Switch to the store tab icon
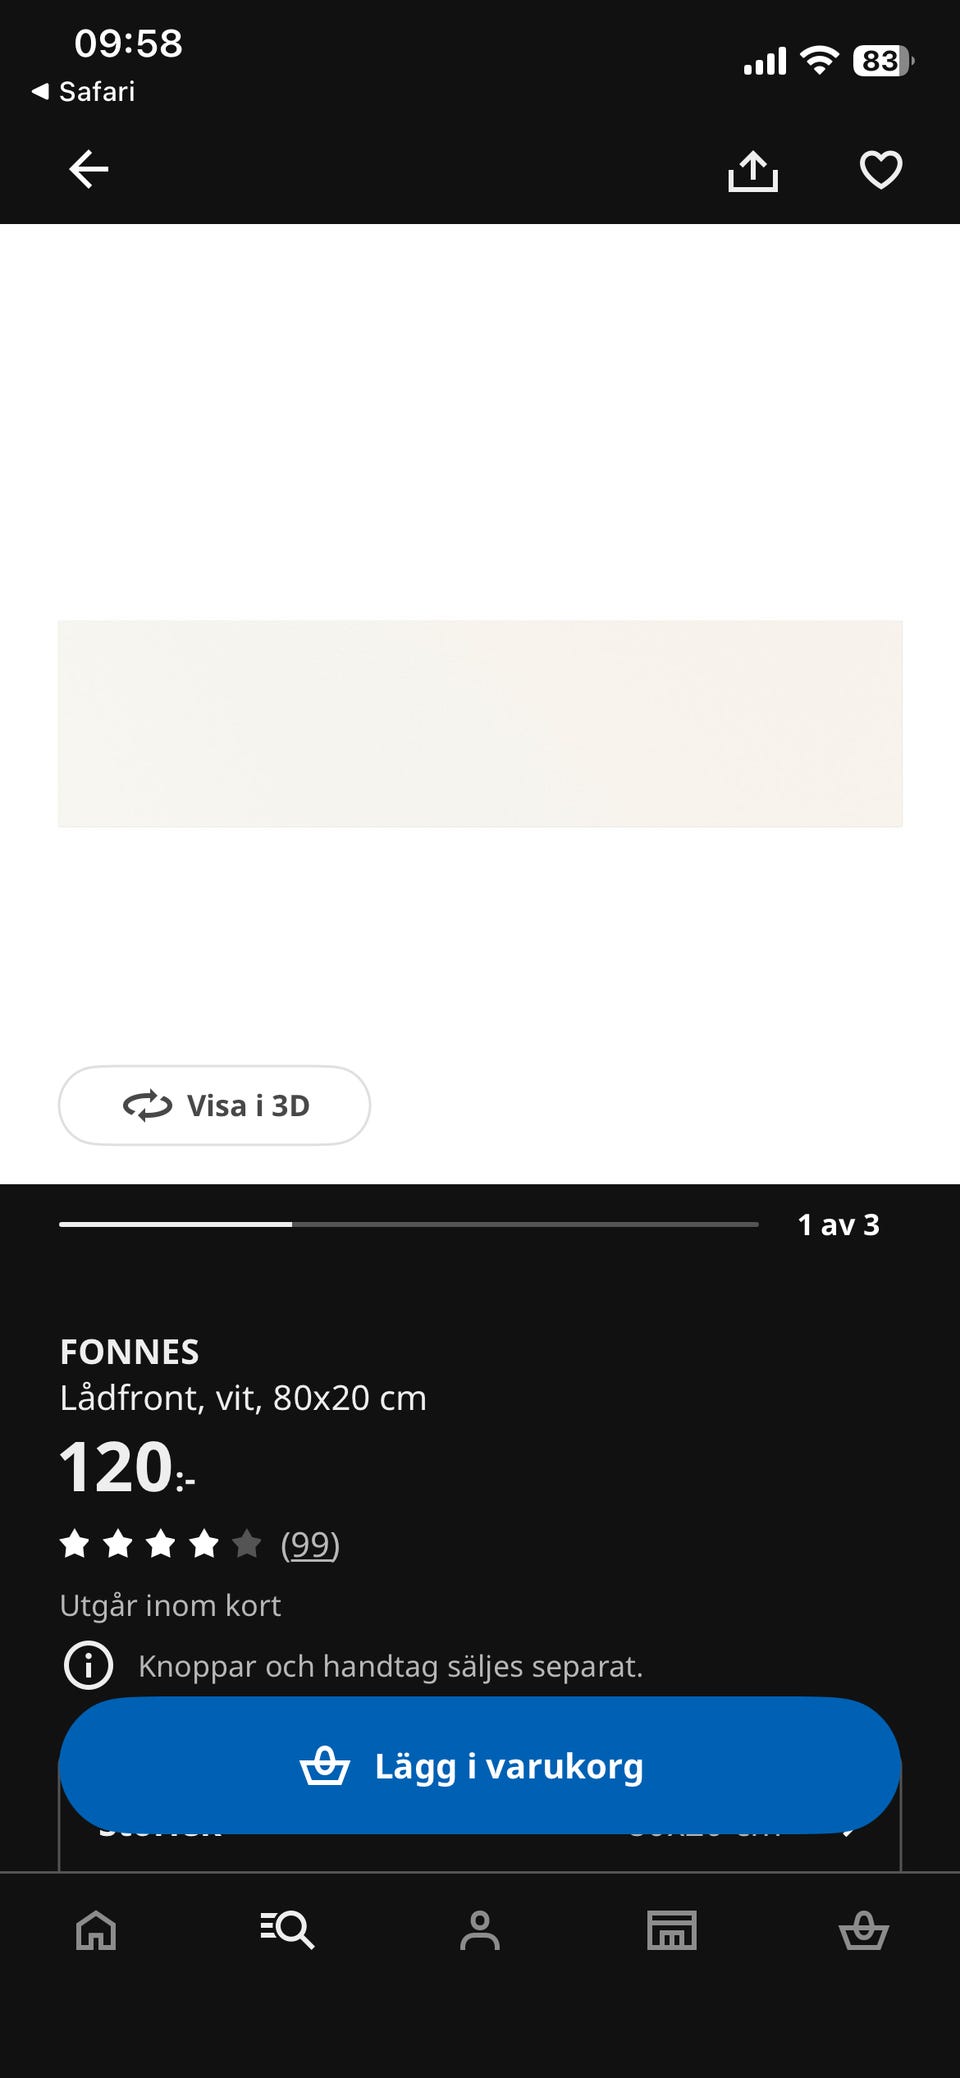The image size is (960, 2078). click(672, 1930)
